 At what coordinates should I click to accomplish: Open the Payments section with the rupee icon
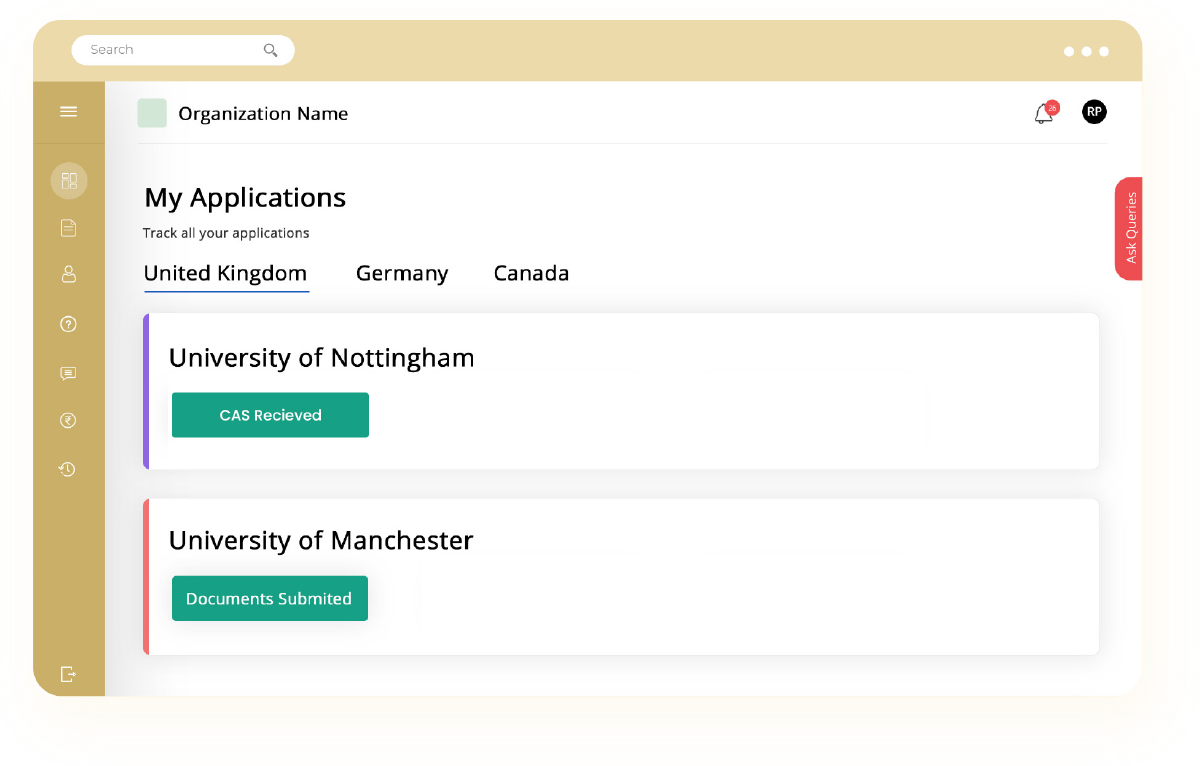[x=68, y=420]
